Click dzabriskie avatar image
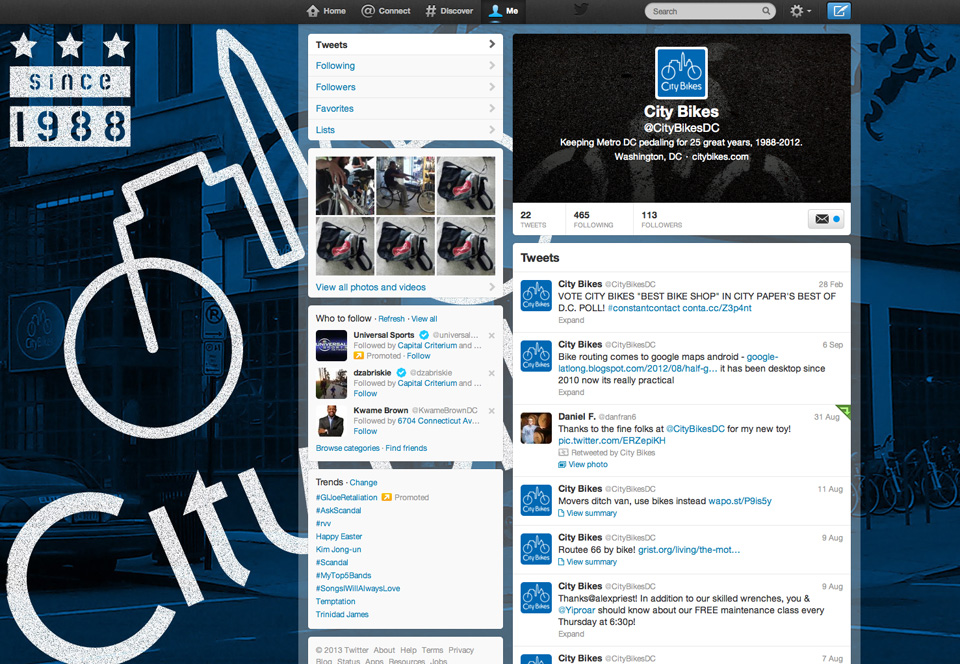This screenshot has width=960, height=664. pyautogui.click(x=331, y=383)
